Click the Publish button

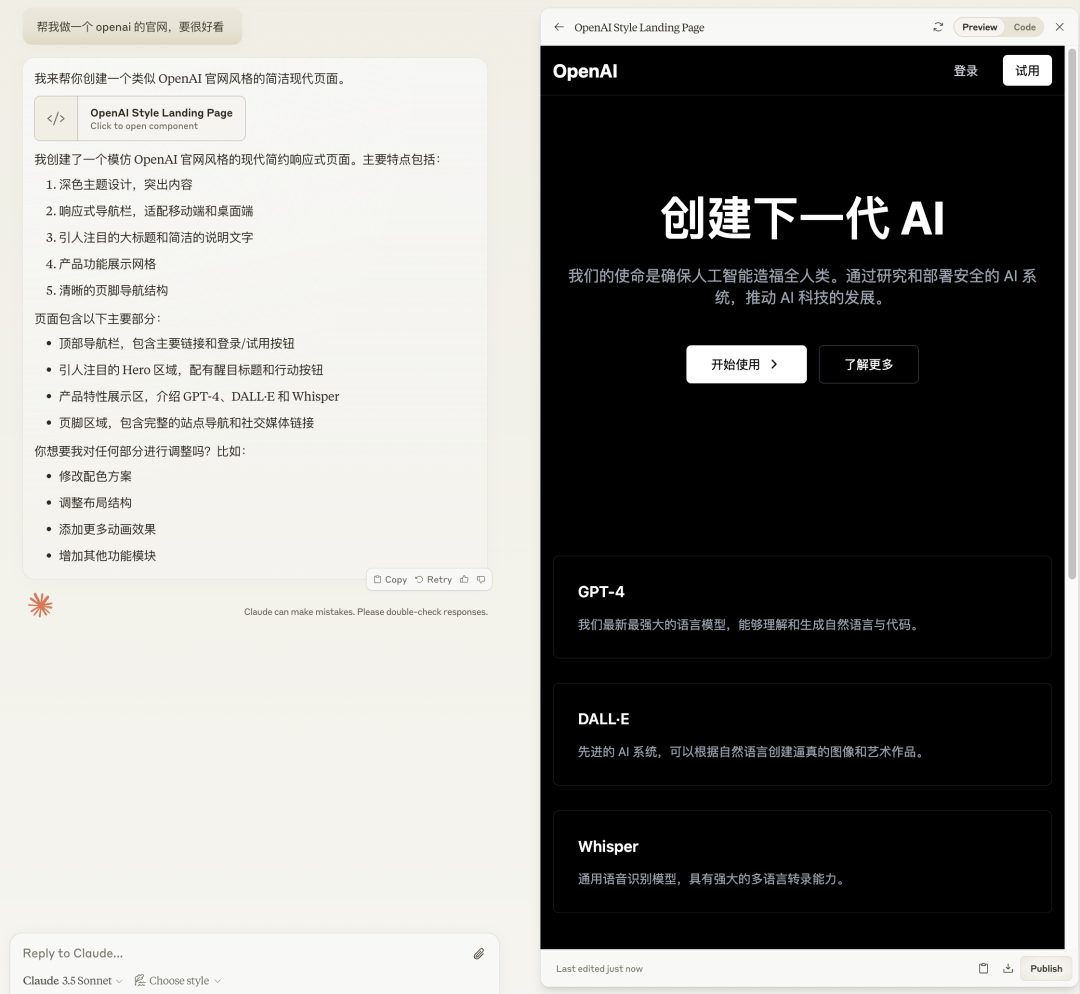tap(1045, 968)
